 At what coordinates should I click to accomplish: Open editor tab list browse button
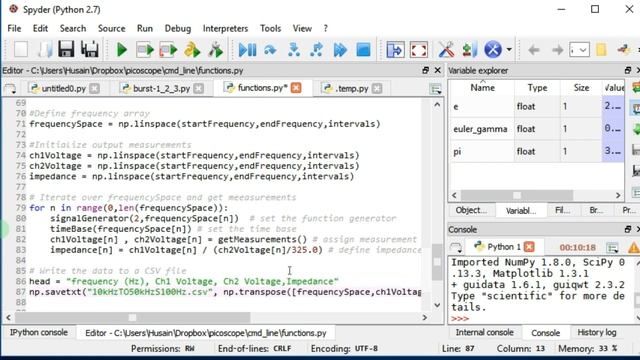(x=10, y=89)
